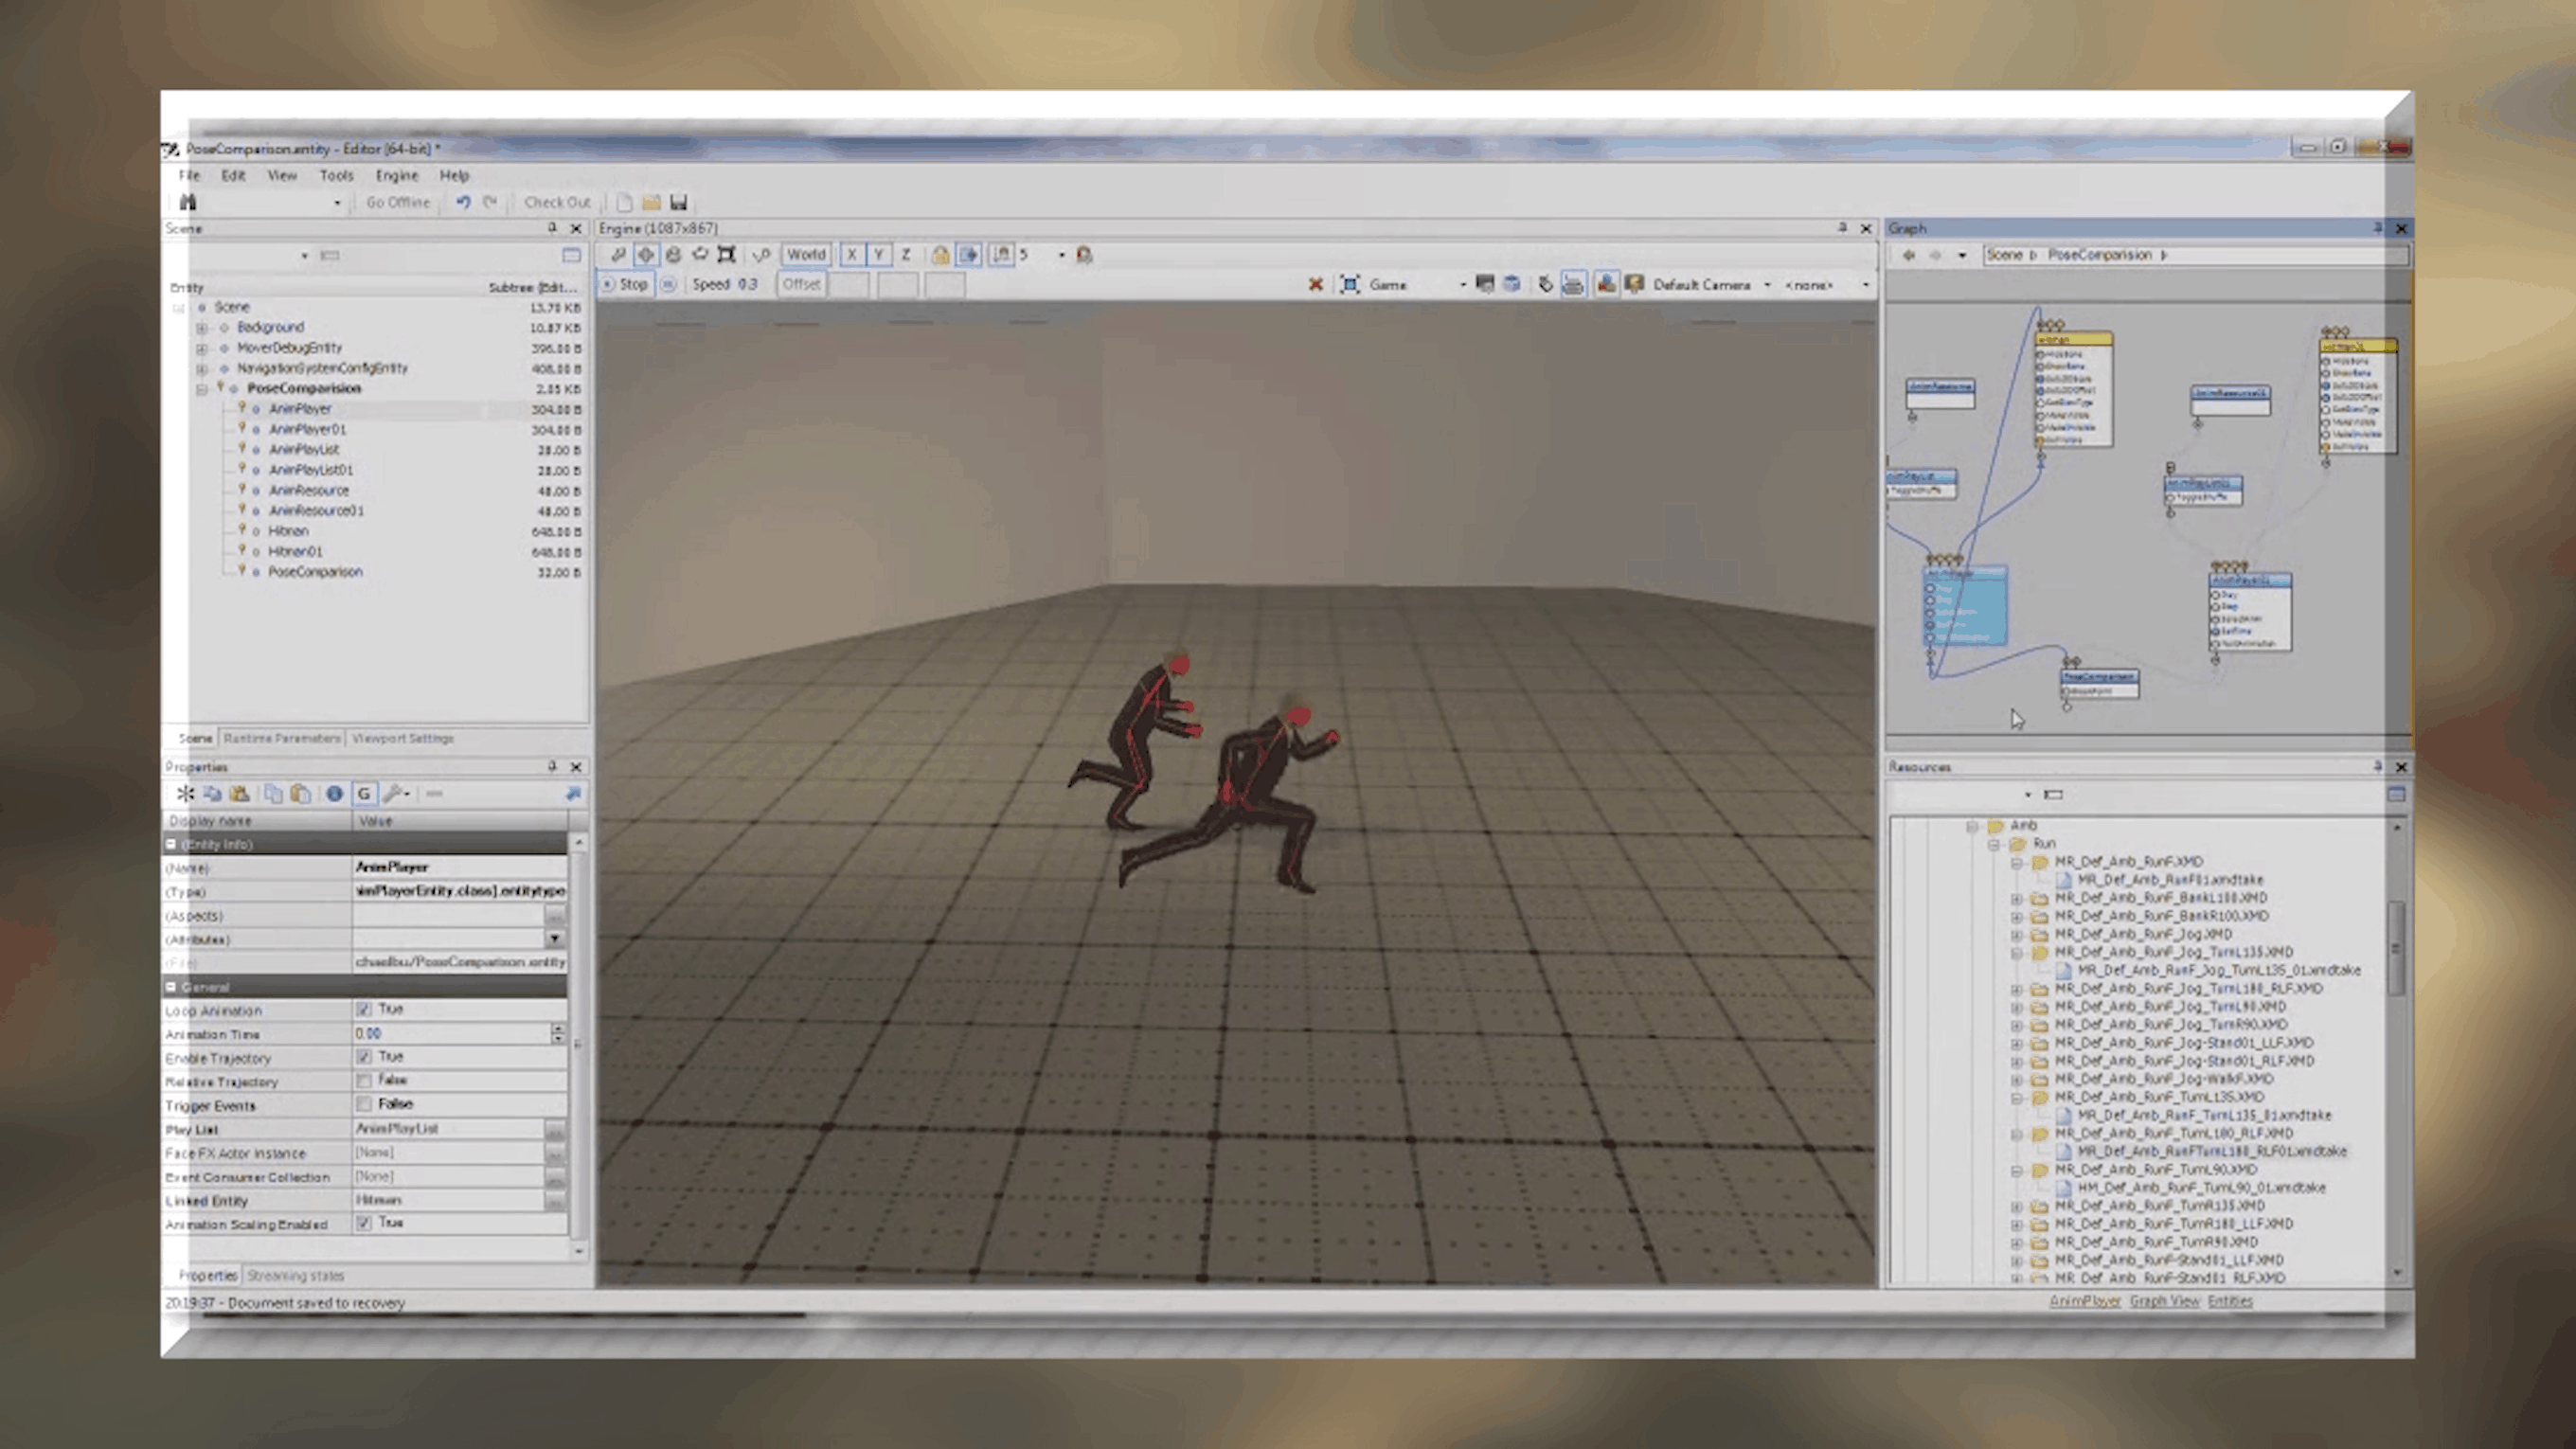
Task: Open the Default Camera dropdown
Action: click(1767, 285)
